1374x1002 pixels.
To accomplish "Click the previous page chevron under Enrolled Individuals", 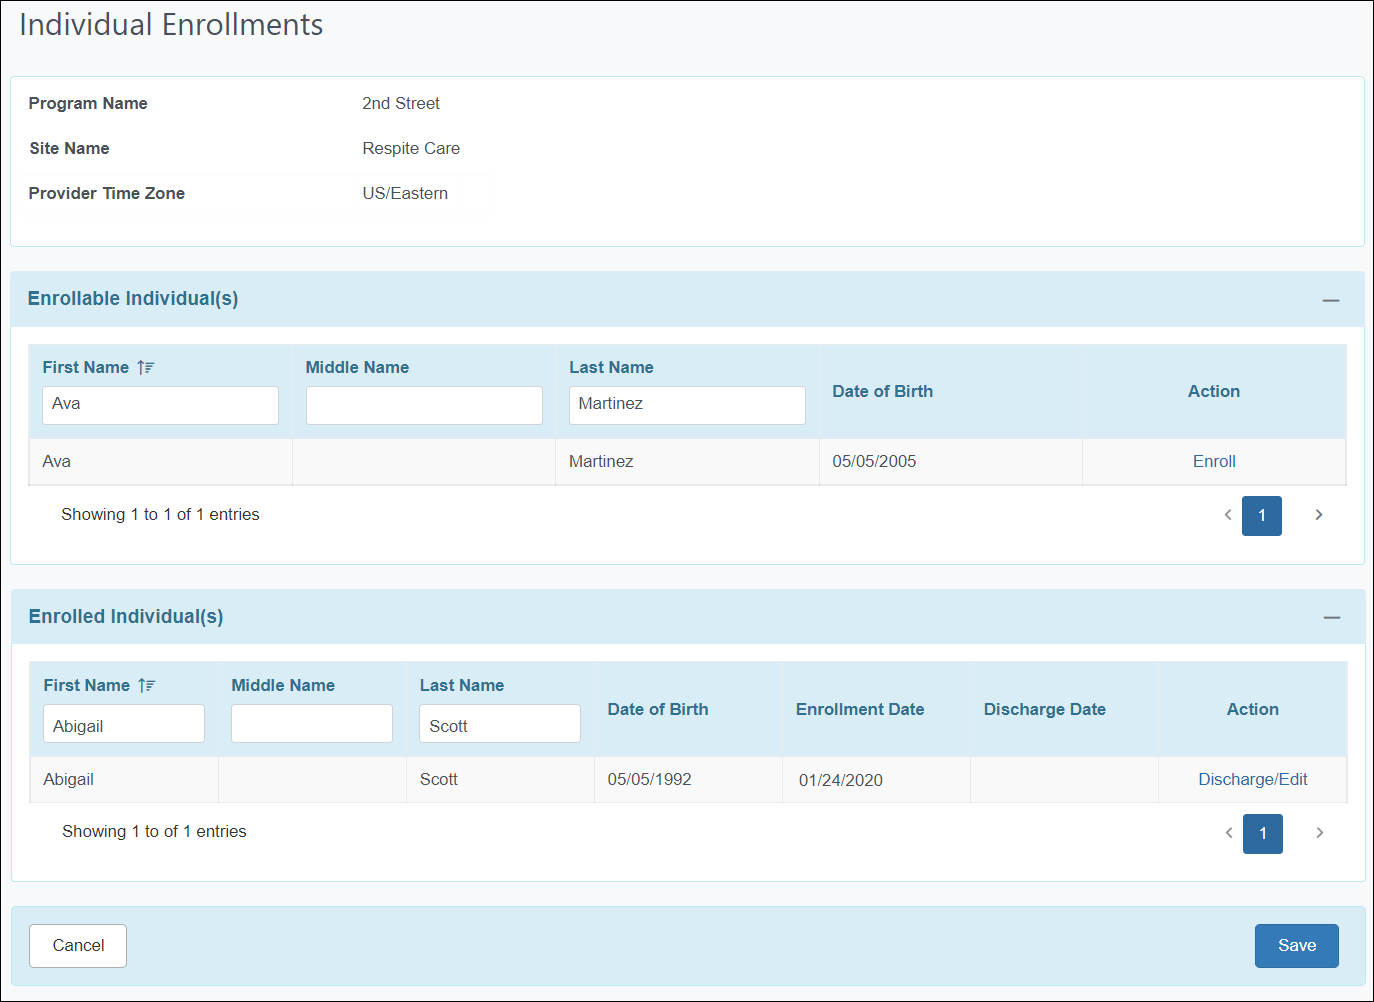I will pyautogui.click(x=1229, y=832).
